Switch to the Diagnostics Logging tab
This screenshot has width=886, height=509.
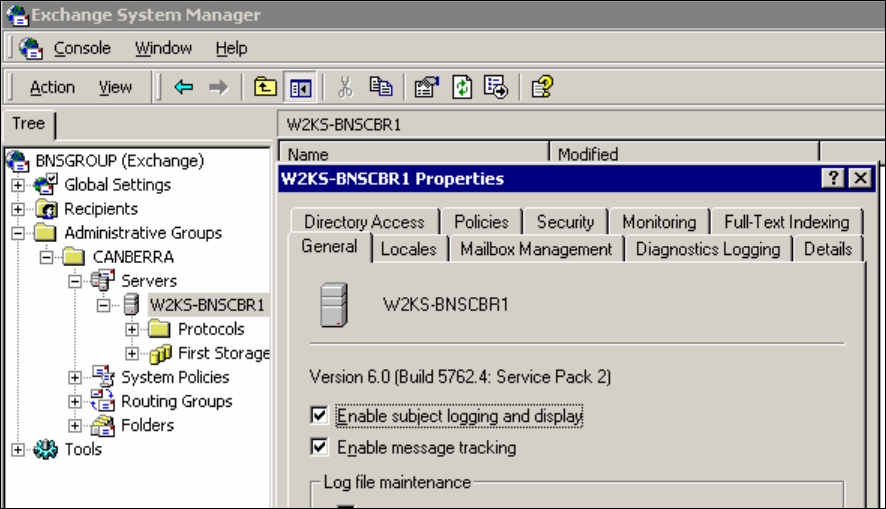(708, 249)
